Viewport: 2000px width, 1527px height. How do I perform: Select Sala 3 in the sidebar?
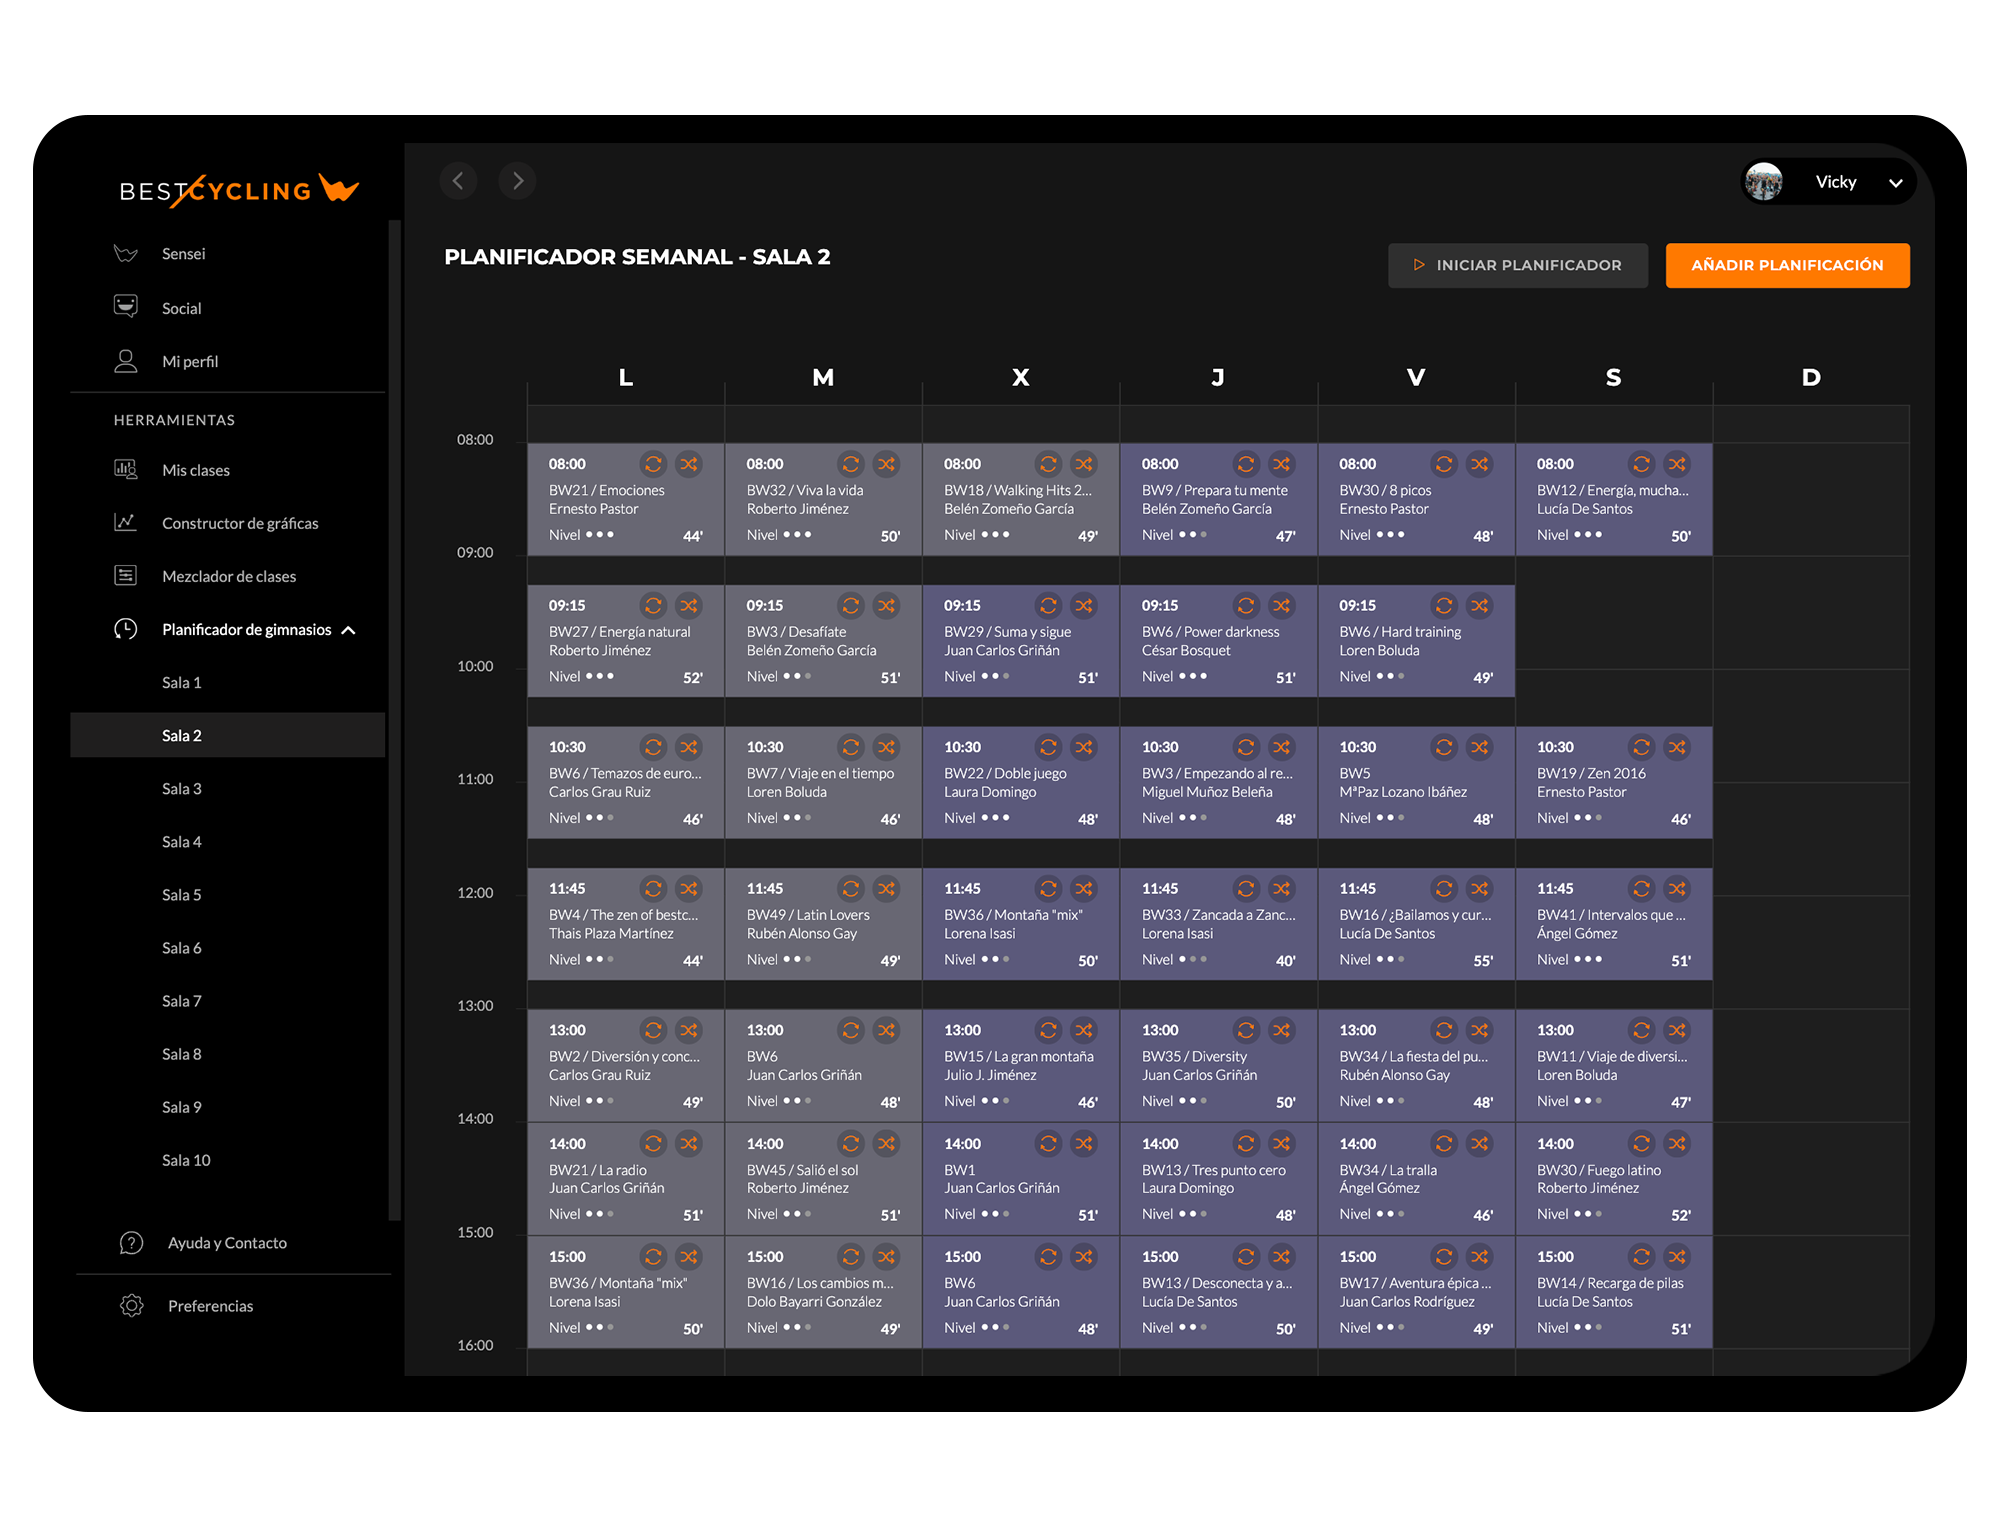click(182, 788)
